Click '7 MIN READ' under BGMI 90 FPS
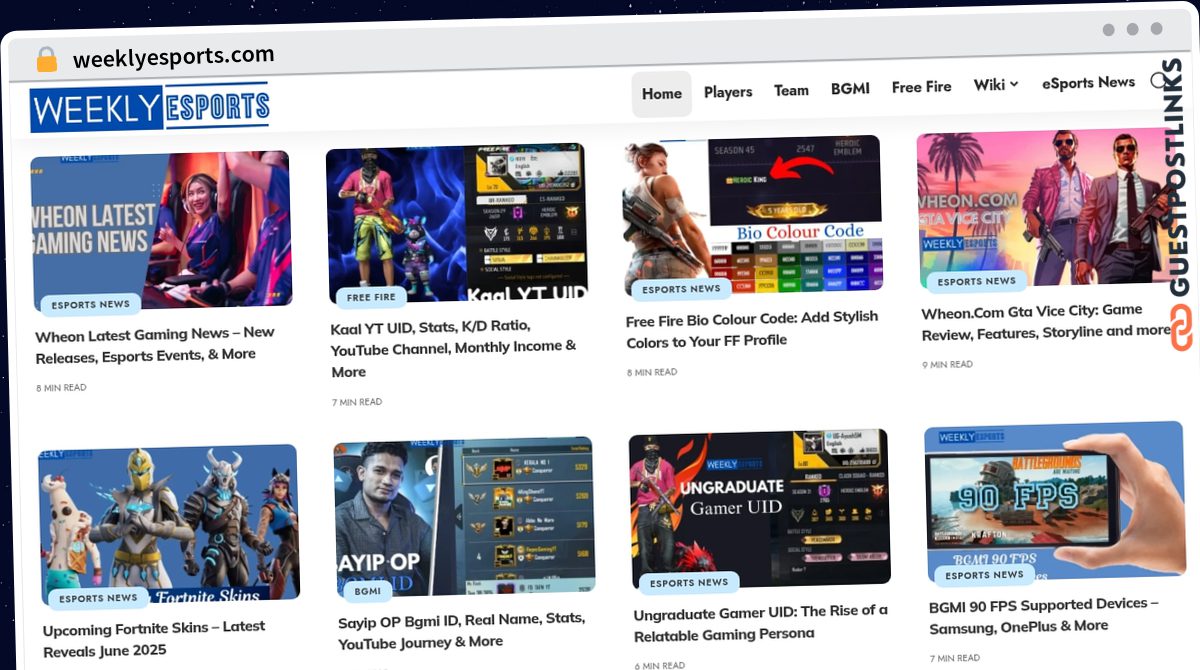Screen dimensions: 1200x670 coord(955,658)
